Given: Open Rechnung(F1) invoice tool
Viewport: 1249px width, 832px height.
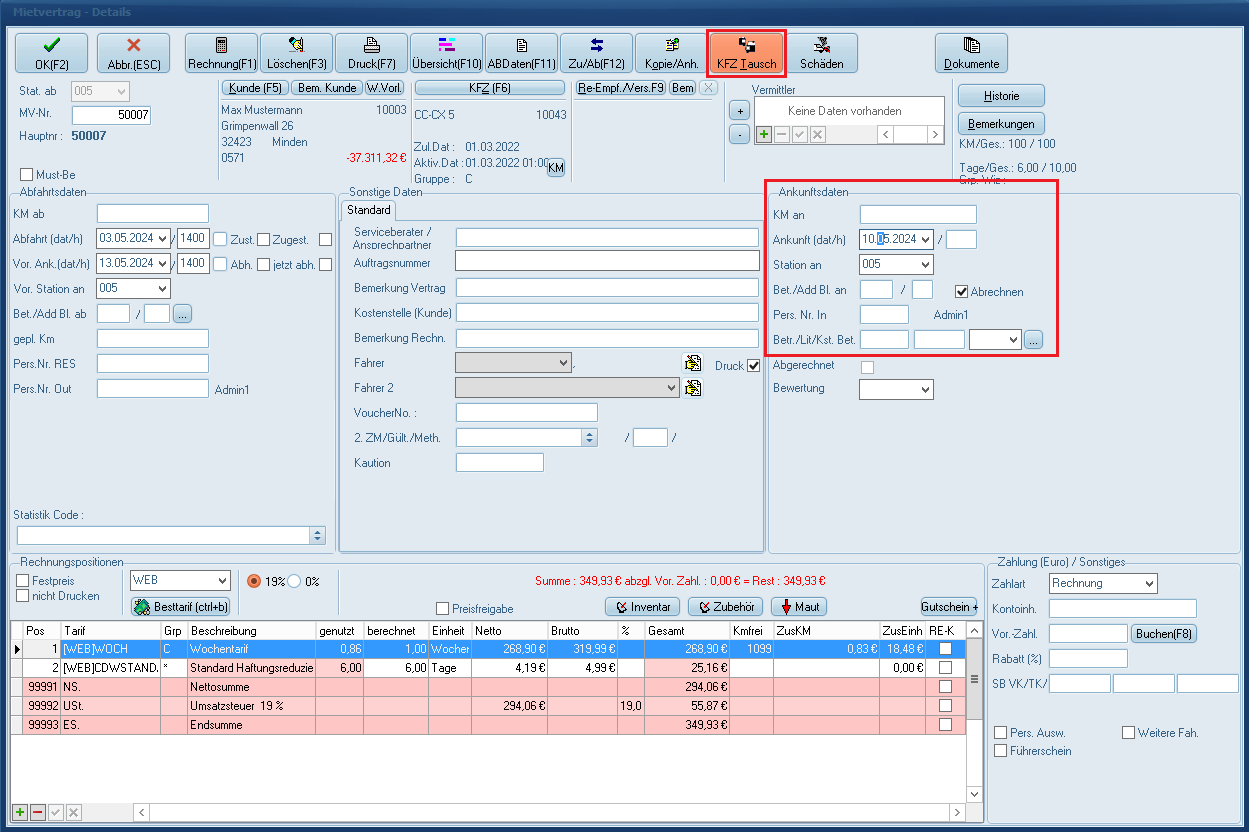Looking at the screenshot, I should coord(222,53).
